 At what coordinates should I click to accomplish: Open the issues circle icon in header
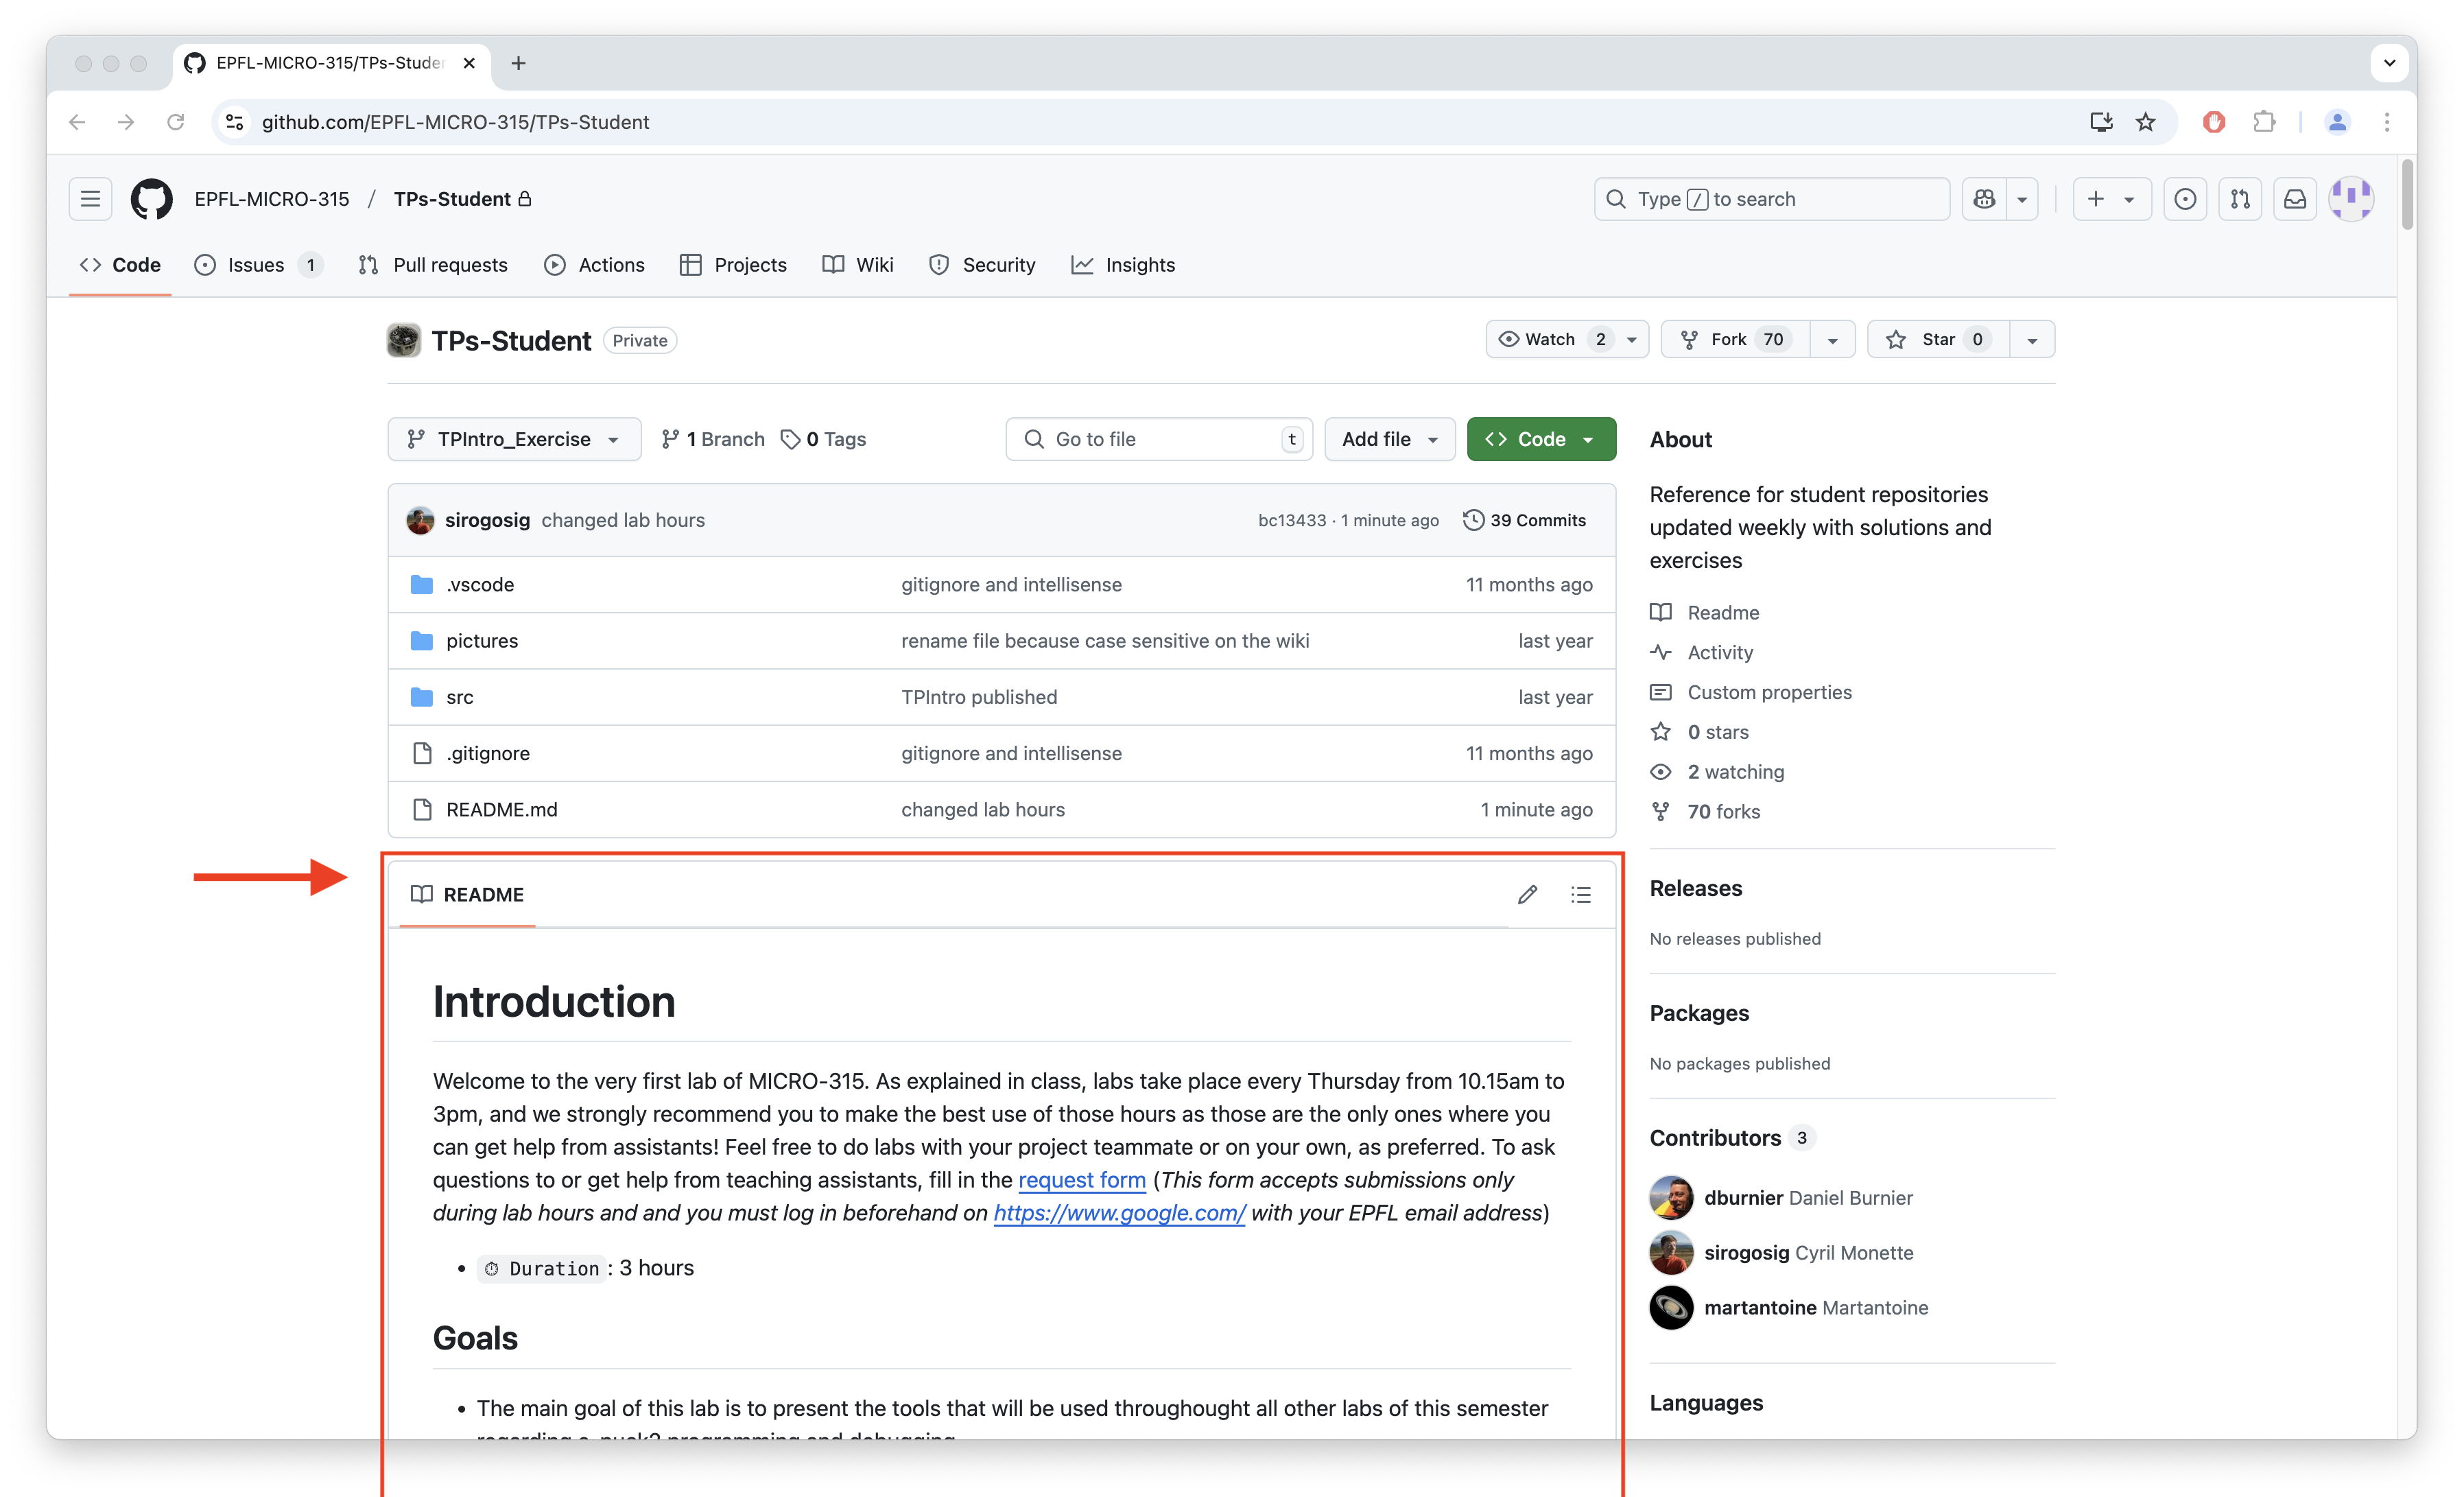coord(2185,199)
